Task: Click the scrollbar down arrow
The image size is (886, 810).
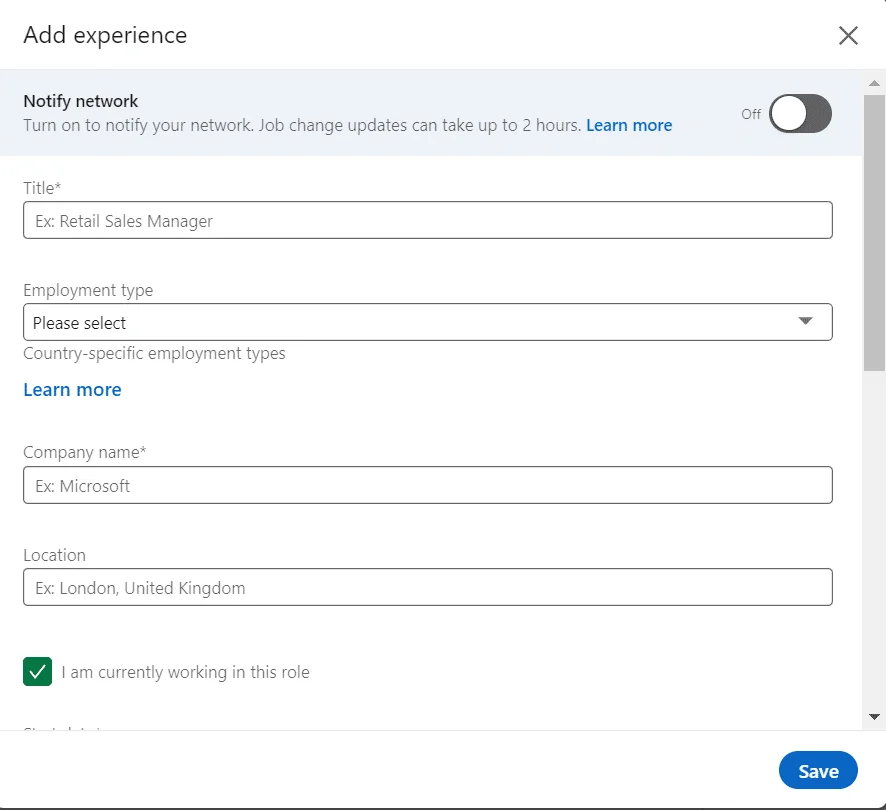Action: [874, 717]
